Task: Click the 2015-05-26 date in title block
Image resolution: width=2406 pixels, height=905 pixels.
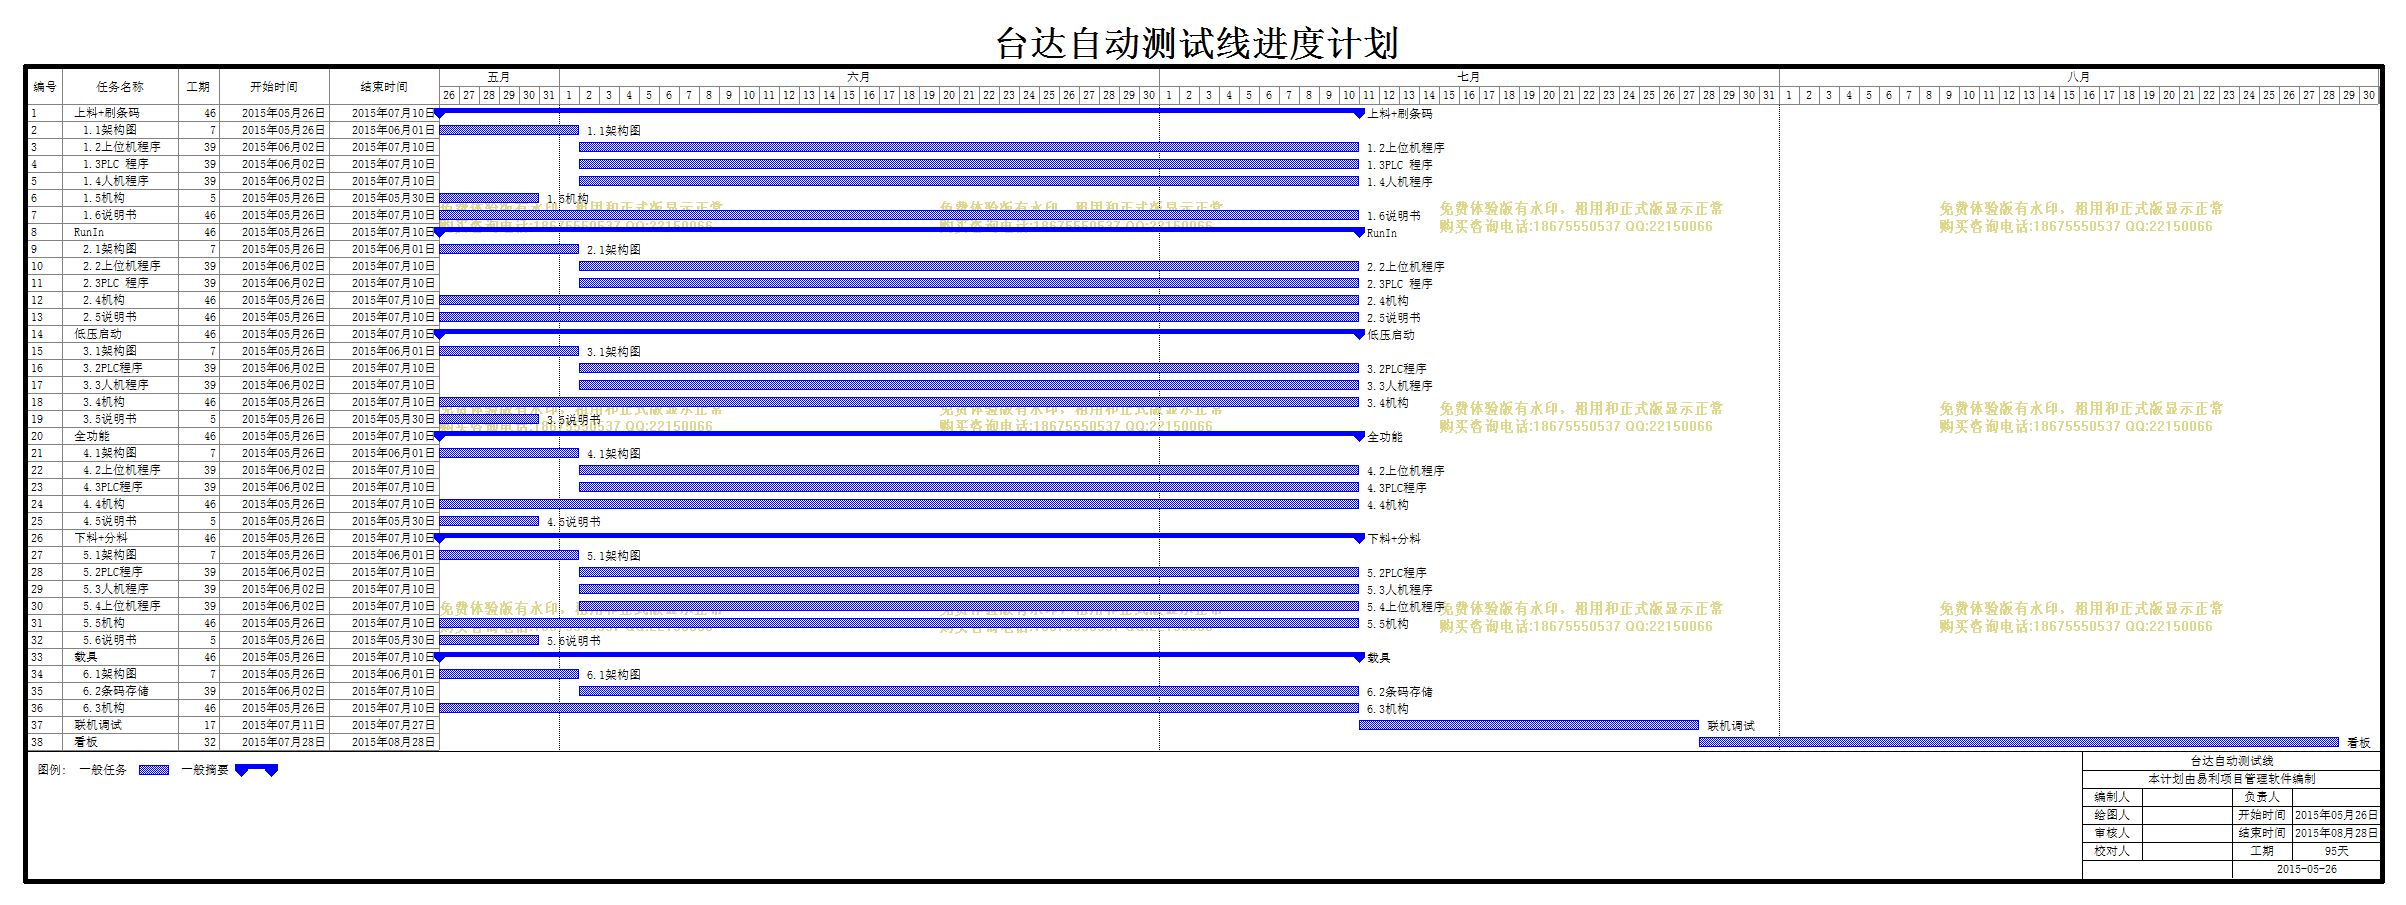Action: pyautogui.click(x=2307, y=869)
